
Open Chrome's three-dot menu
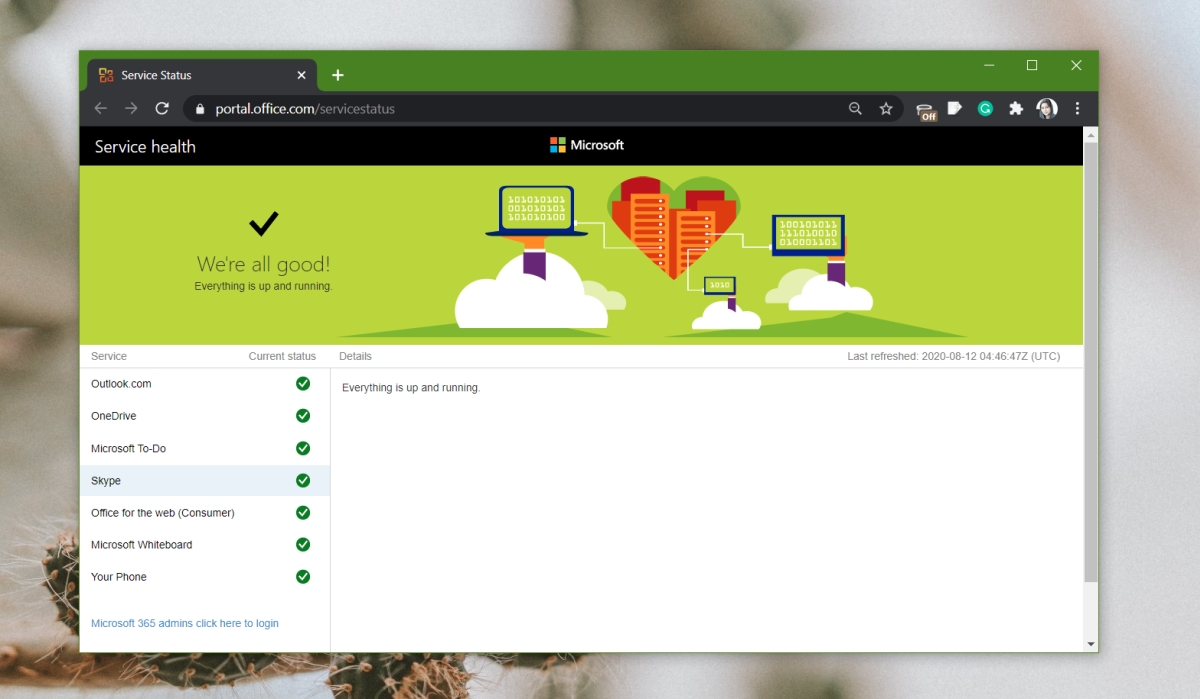point(1077,108)
